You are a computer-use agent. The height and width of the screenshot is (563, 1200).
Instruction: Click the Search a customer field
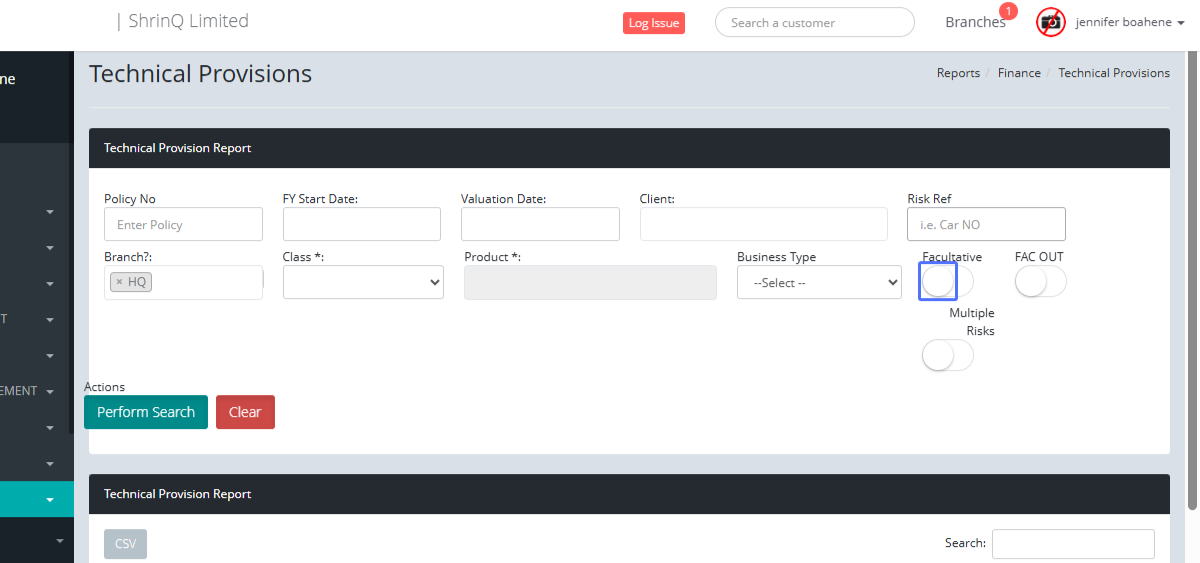(x=814, y=22)
